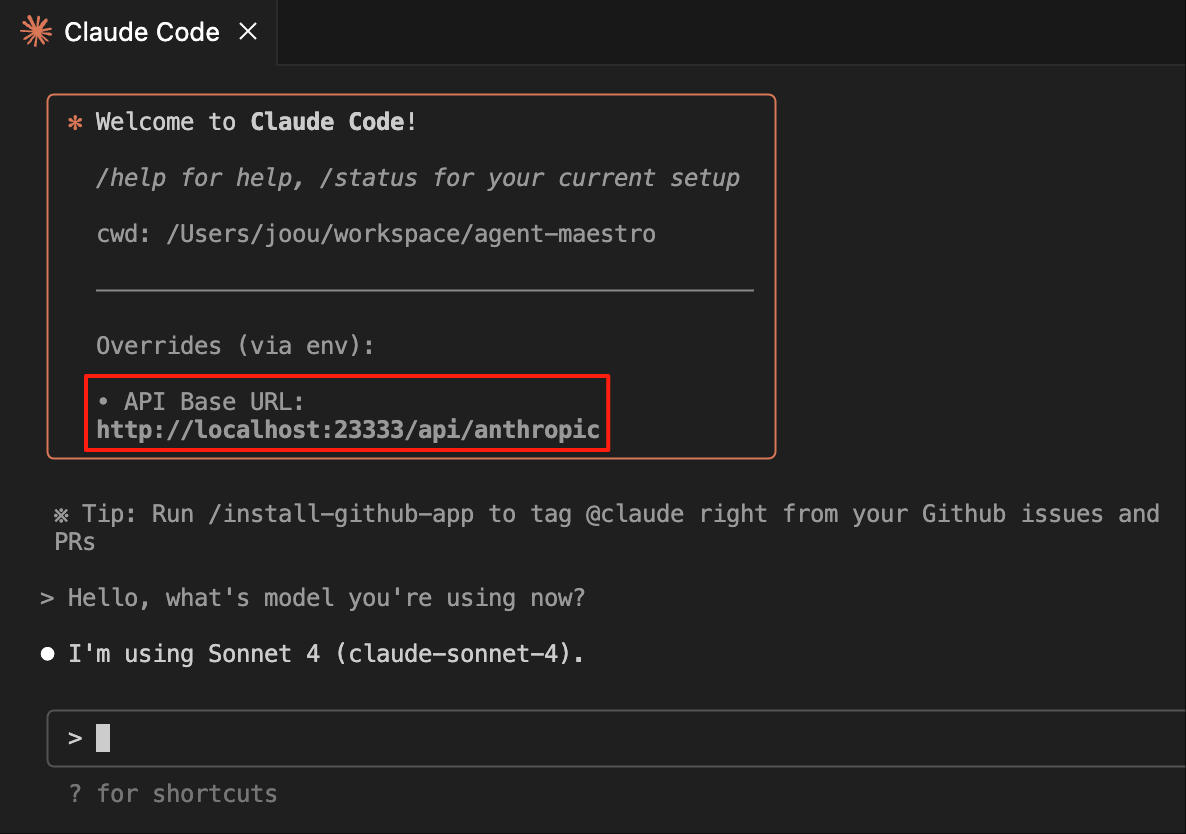Click the prompt input field
1186x834 pixels.
point(616,738)
